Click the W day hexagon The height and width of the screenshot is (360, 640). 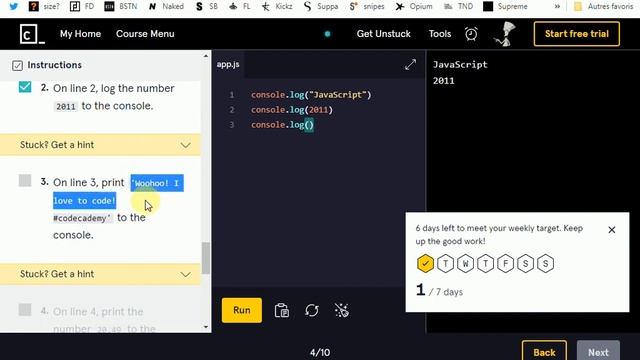(465, 264)
